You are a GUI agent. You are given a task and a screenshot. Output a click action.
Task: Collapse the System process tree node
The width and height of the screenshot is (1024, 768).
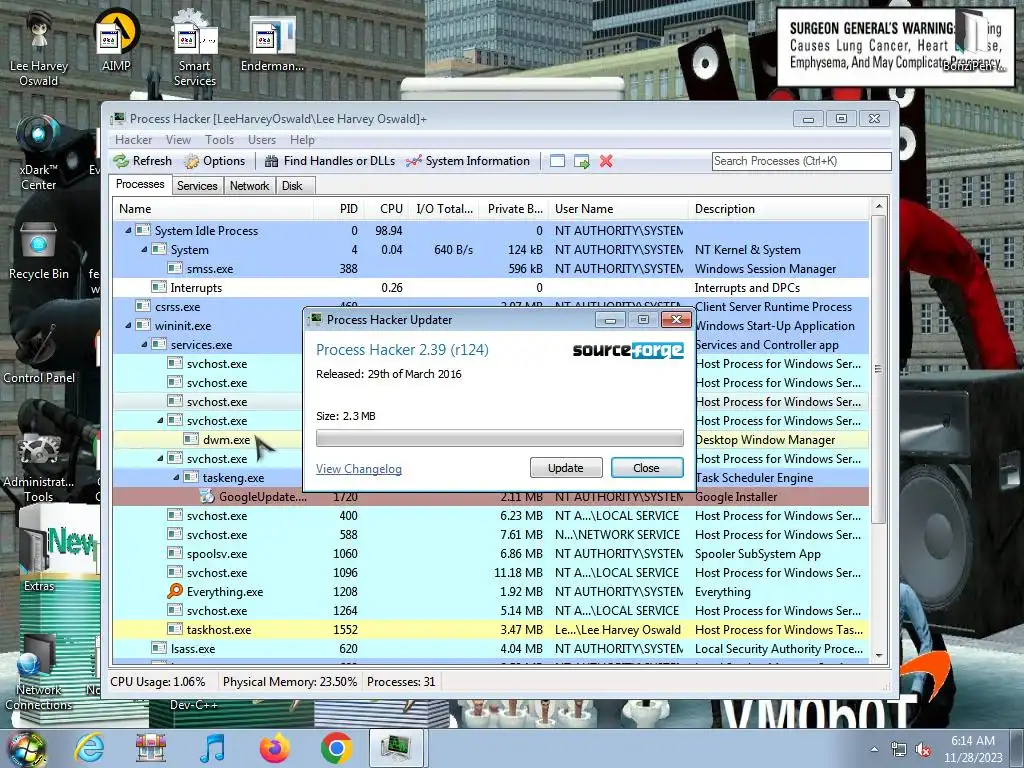point(144,249)
